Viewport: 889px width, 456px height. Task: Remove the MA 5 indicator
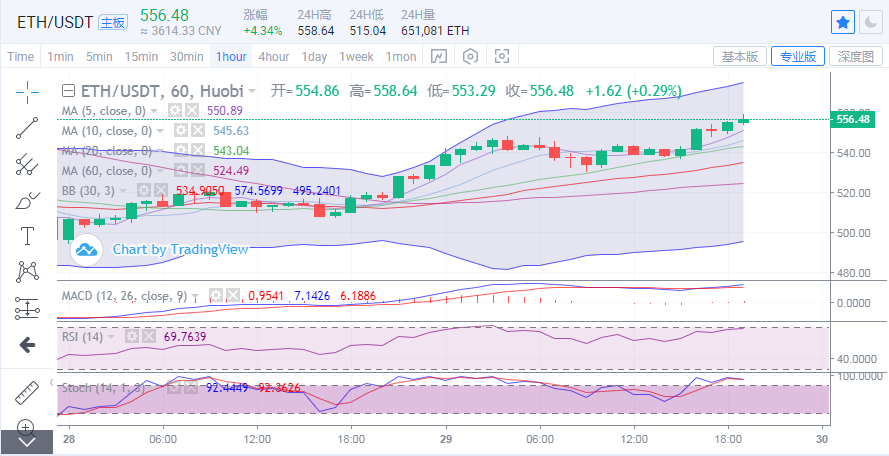coord(192,111)
